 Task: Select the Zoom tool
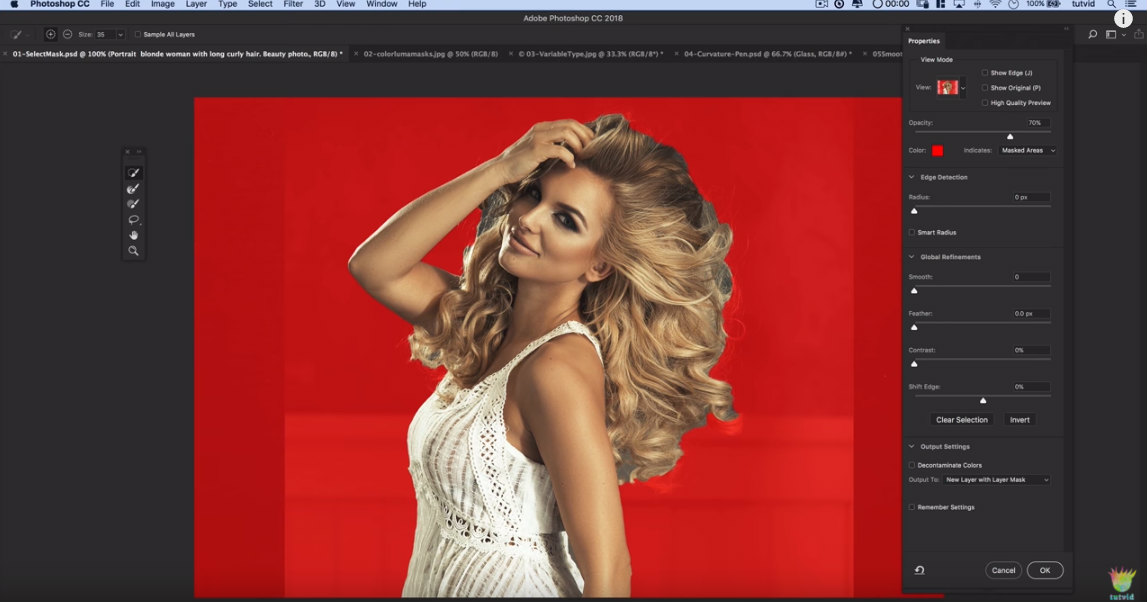[x=133, y=250]
